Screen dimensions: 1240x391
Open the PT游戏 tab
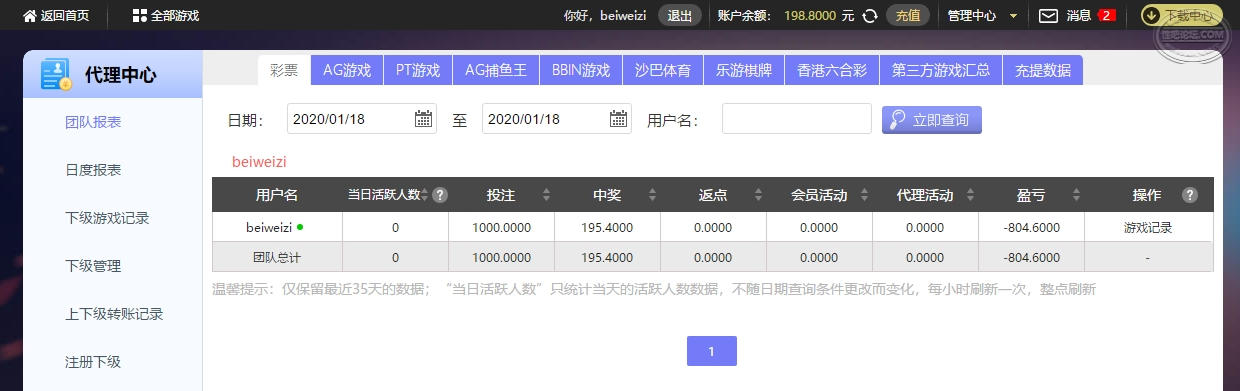click(418, 70)
